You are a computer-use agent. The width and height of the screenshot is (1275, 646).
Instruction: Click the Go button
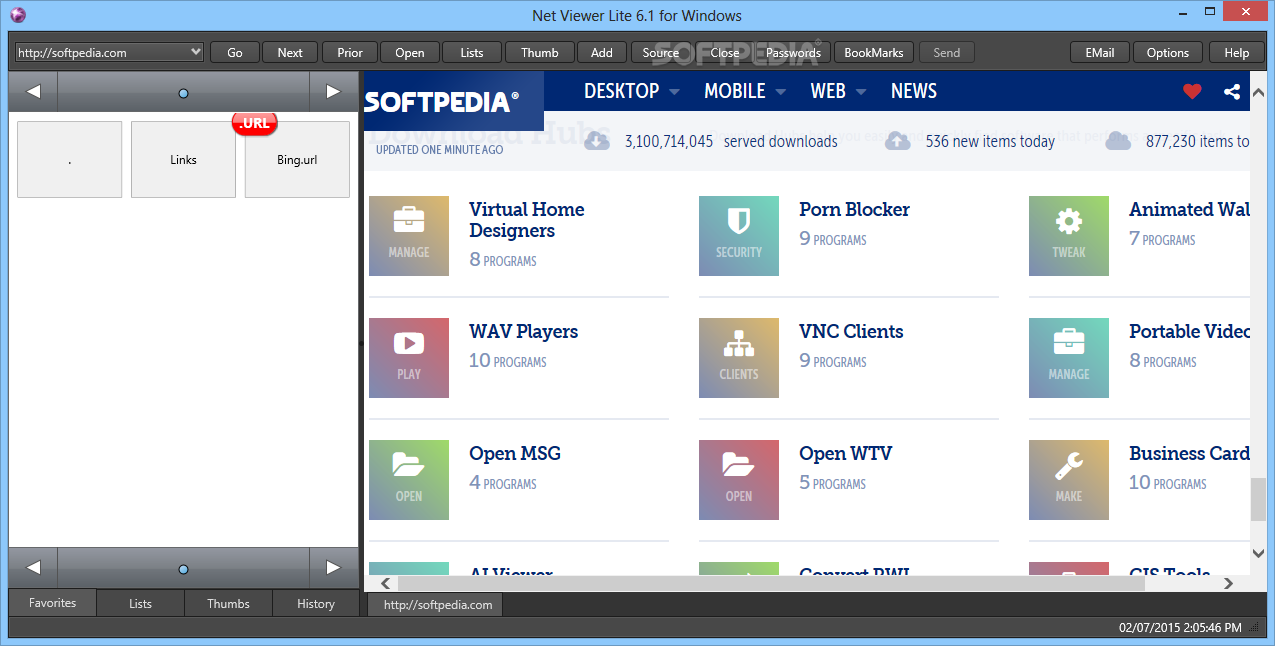(x=235, y=52)
